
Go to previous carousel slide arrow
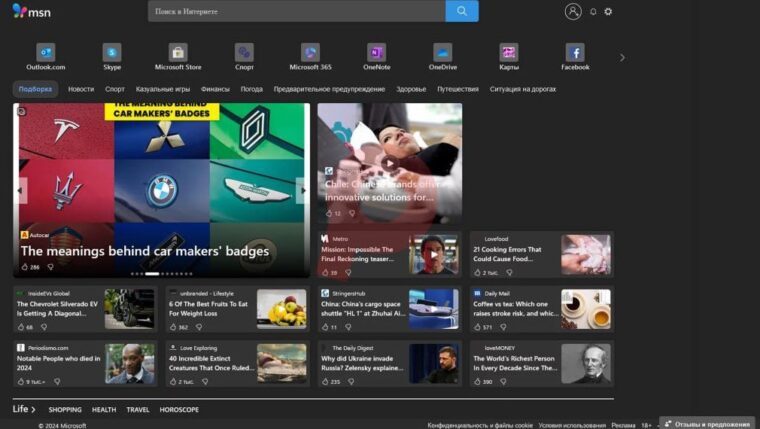coord(20,191)
